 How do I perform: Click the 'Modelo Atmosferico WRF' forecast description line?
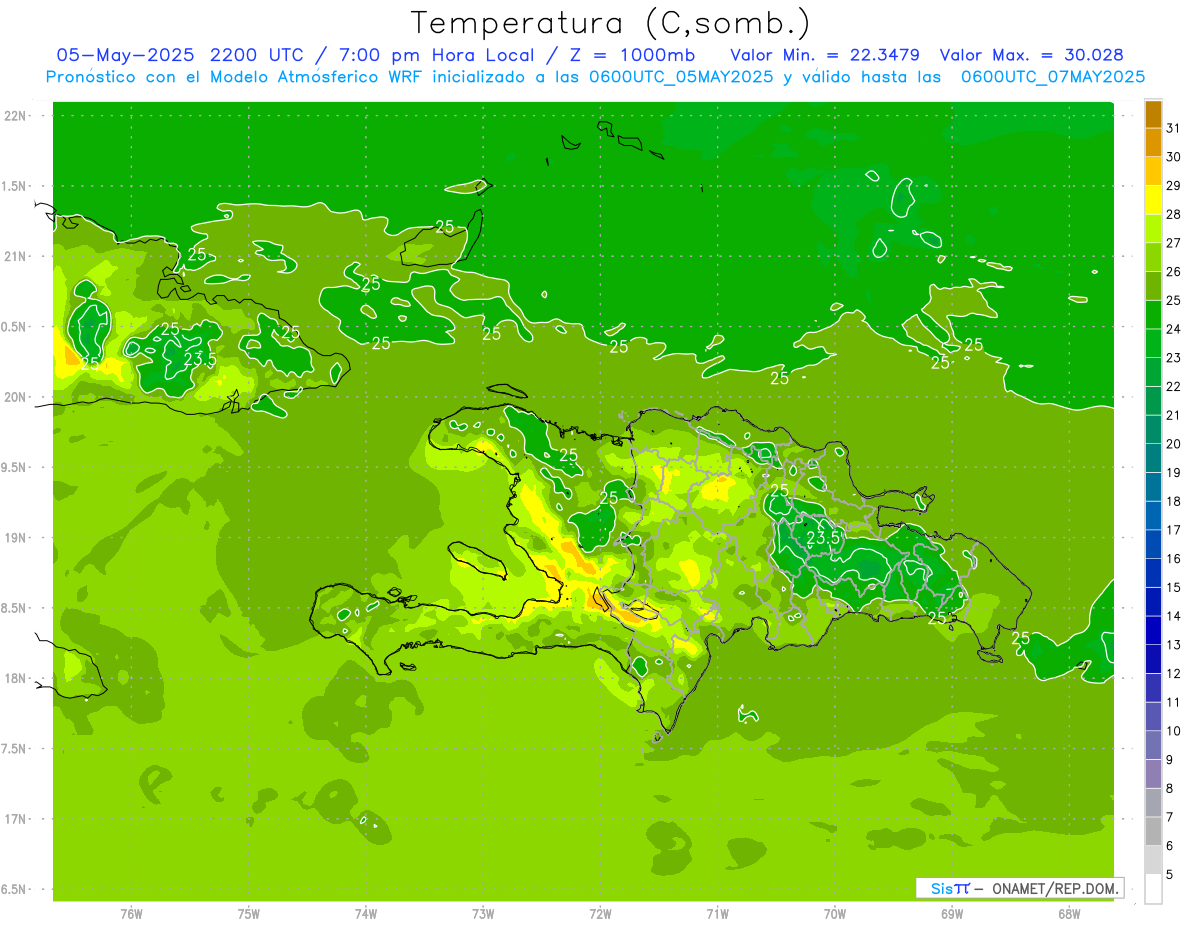tap(595, 76)
